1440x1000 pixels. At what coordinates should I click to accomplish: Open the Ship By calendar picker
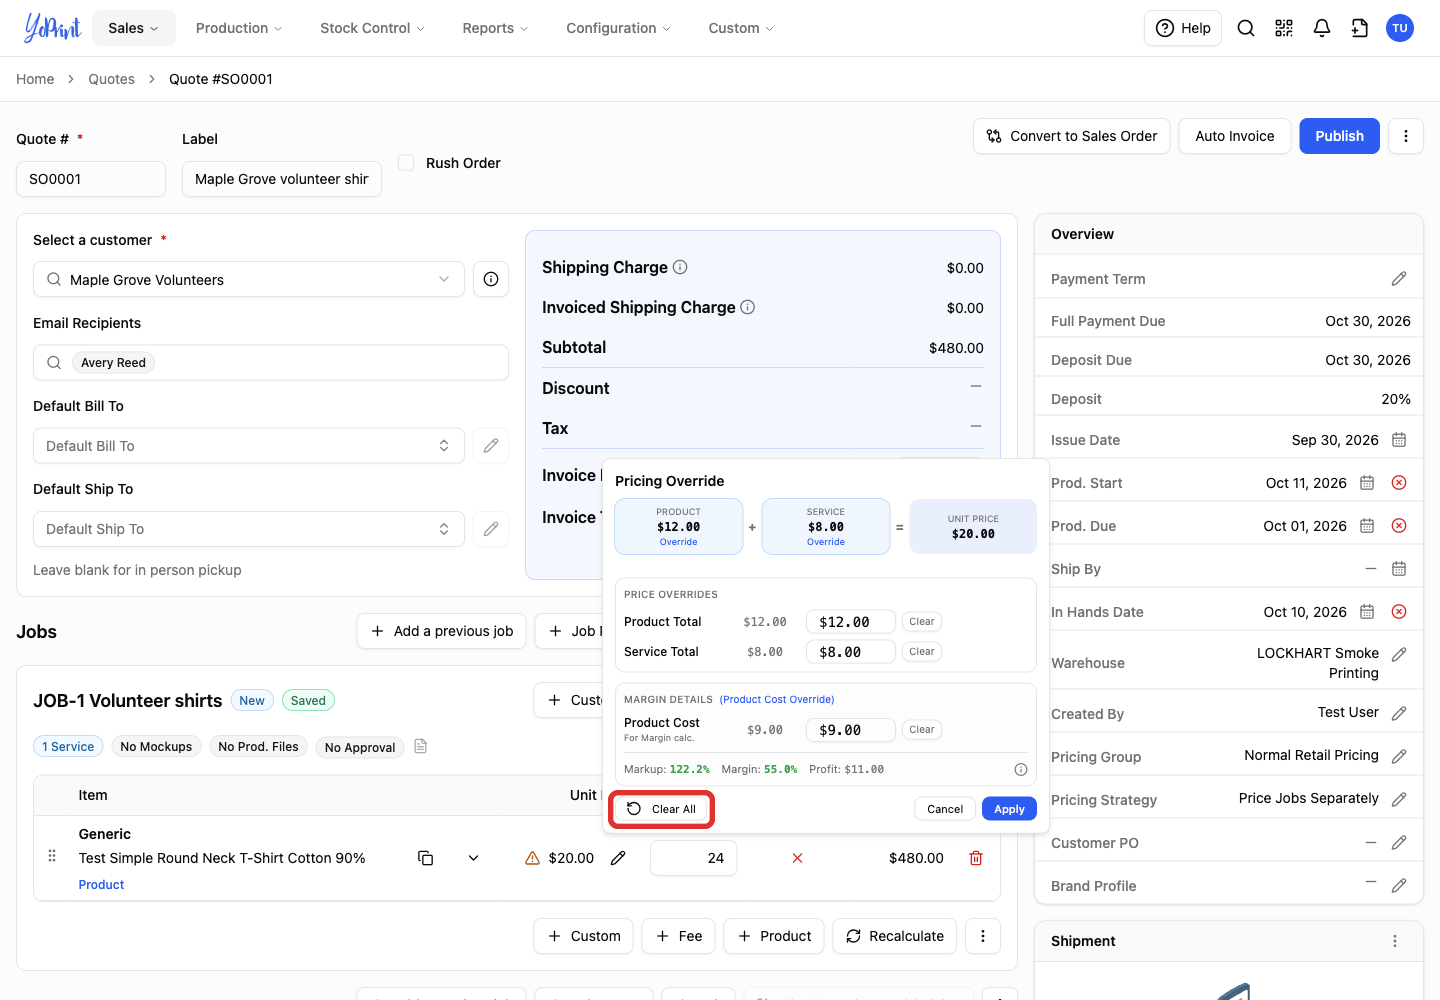point(1399,569)
